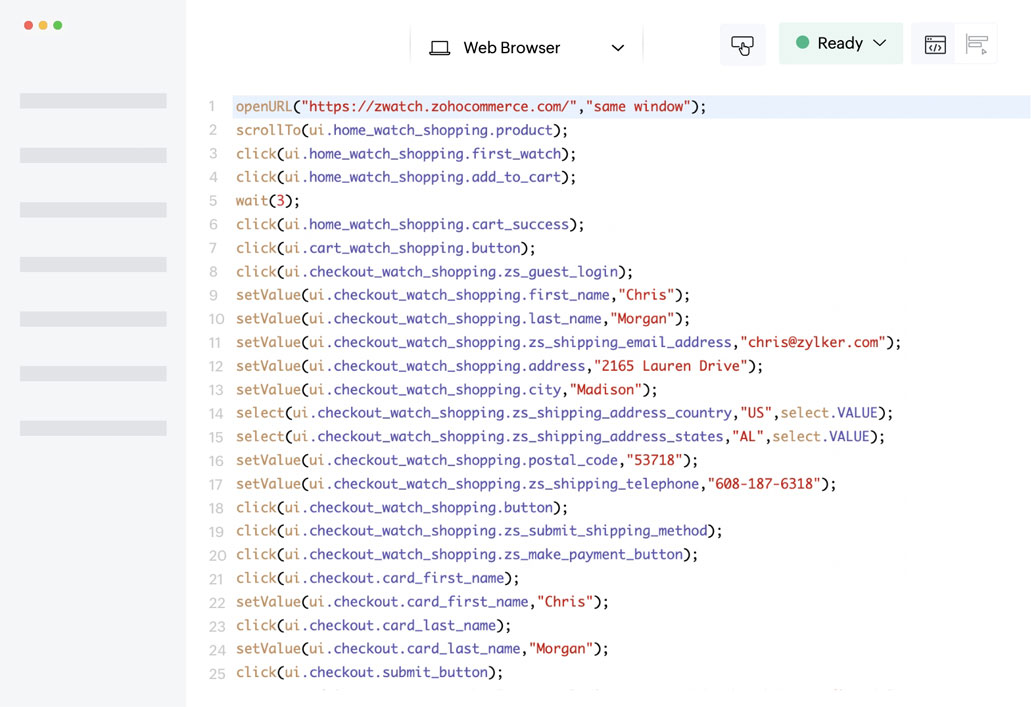Image resolution: width=1031 pixels, height=707 pixels.
Task: Select the first item in the left sidebar
Action: [x=92, y=99]
